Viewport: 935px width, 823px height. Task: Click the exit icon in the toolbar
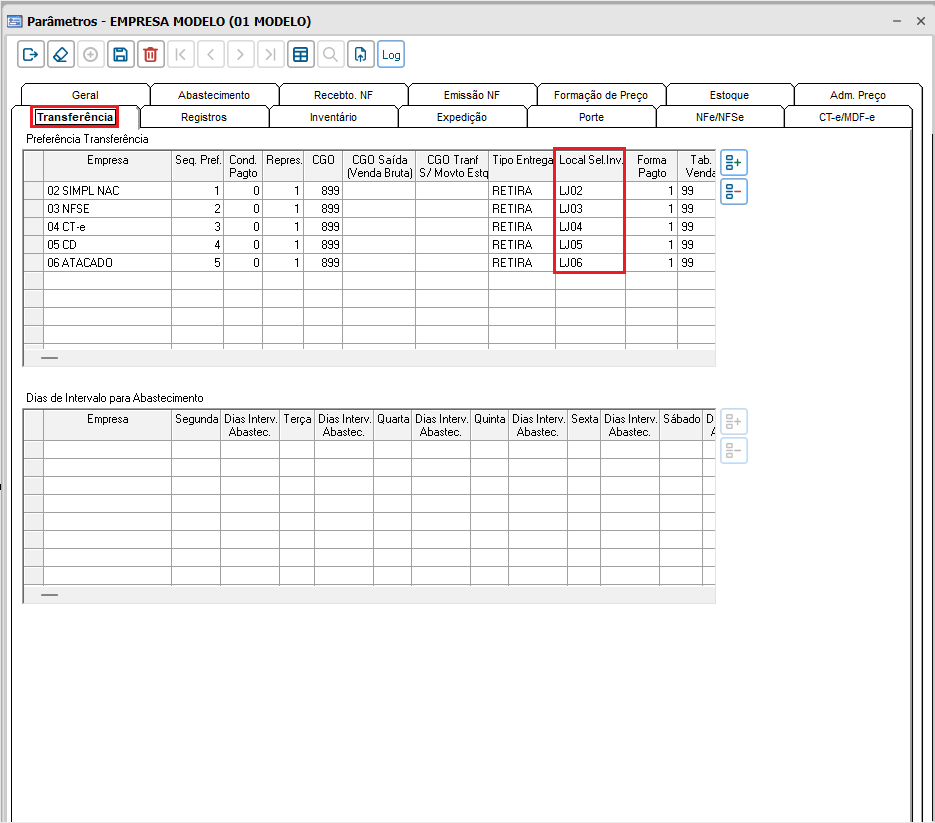click(30, 55)
